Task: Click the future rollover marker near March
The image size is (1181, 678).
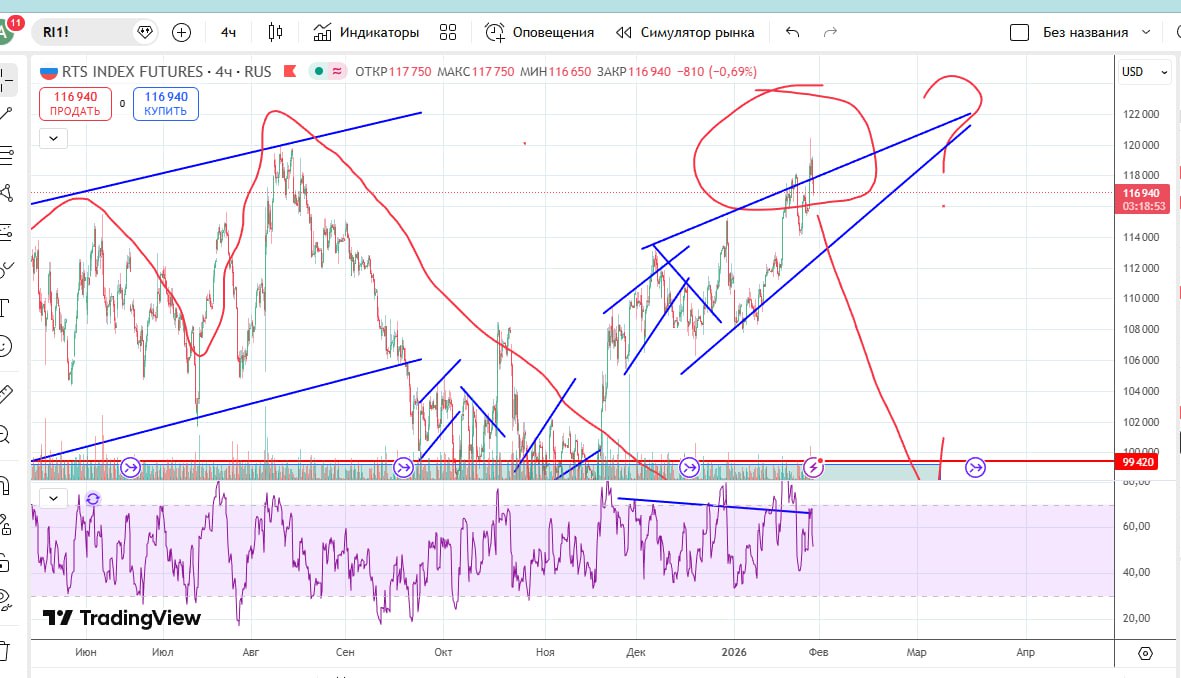Action: pyautogui.click(x=975, y=468)
